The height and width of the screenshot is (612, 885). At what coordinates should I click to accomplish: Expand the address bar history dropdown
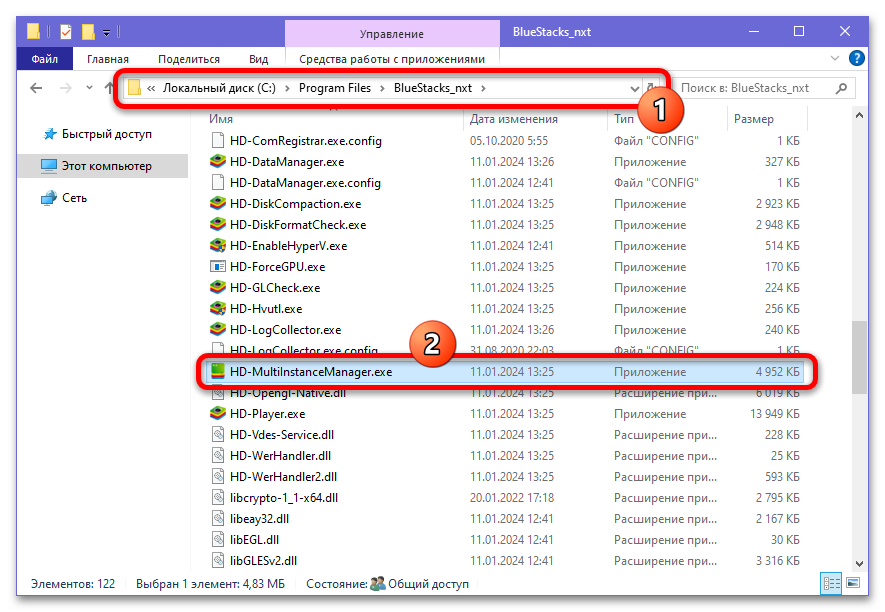[x=634, y=89]
